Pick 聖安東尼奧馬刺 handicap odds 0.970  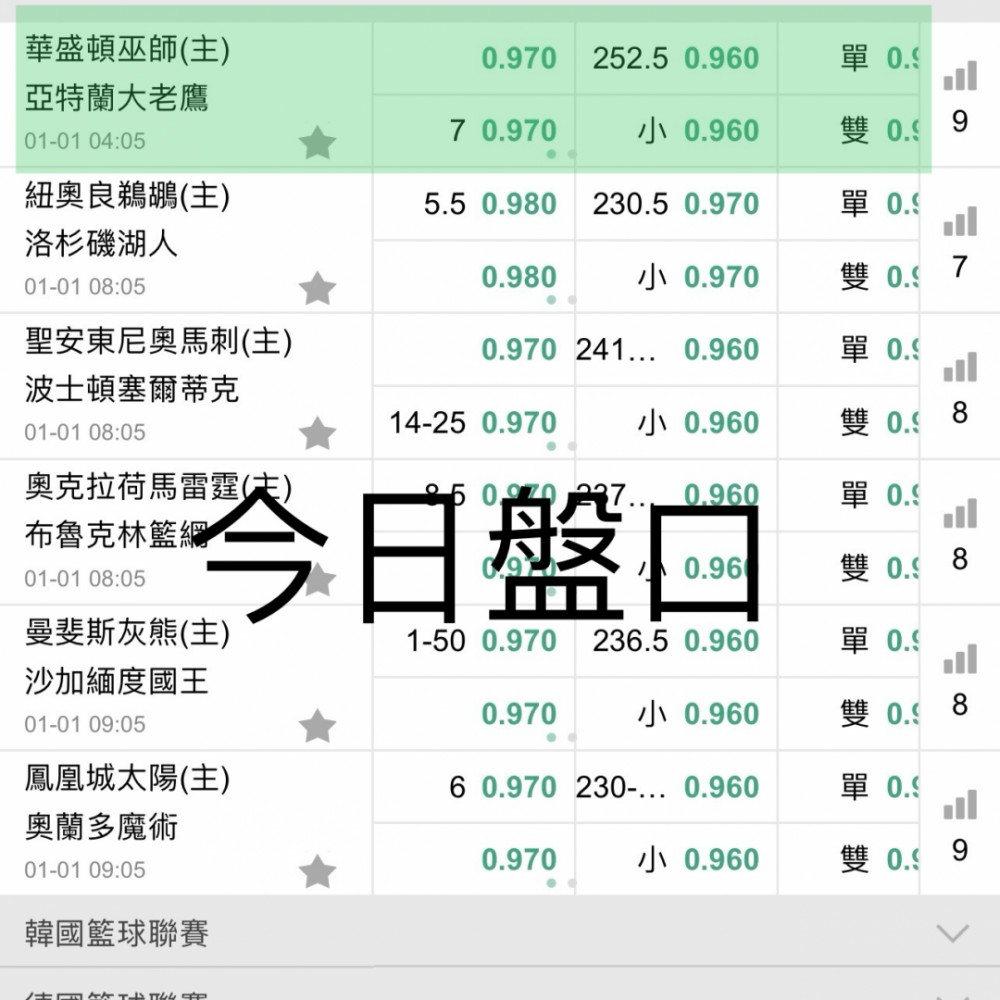coord(473,349)
